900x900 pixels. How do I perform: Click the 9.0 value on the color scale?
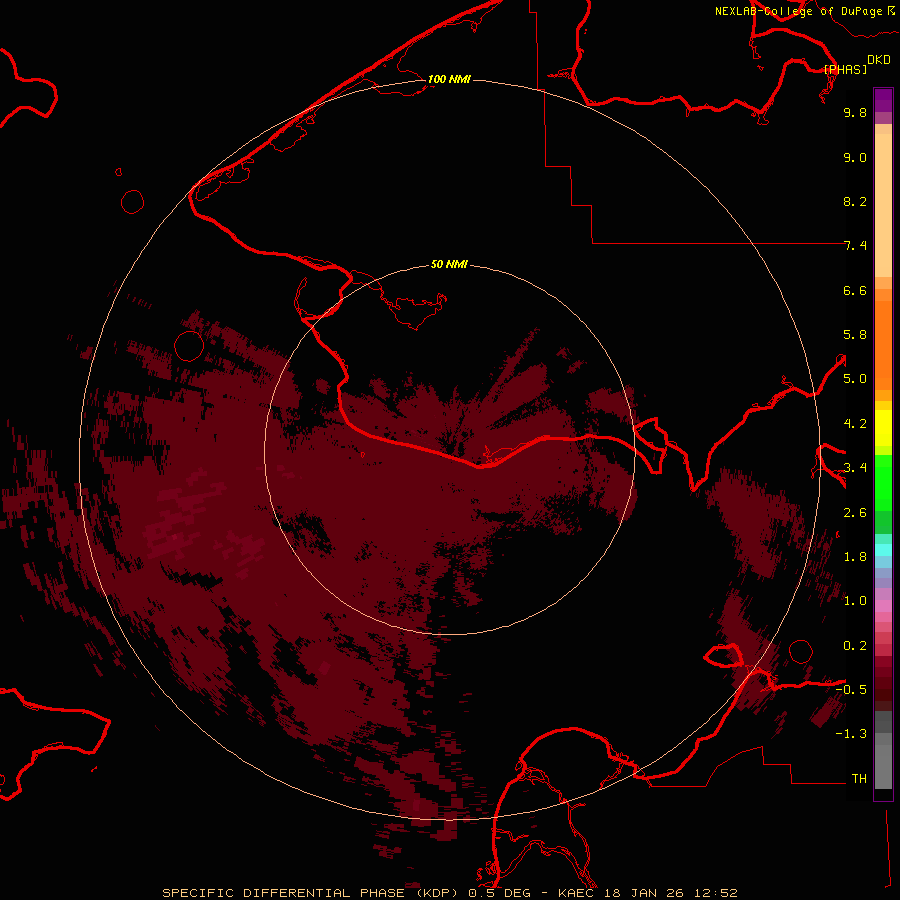click(855, 157)
